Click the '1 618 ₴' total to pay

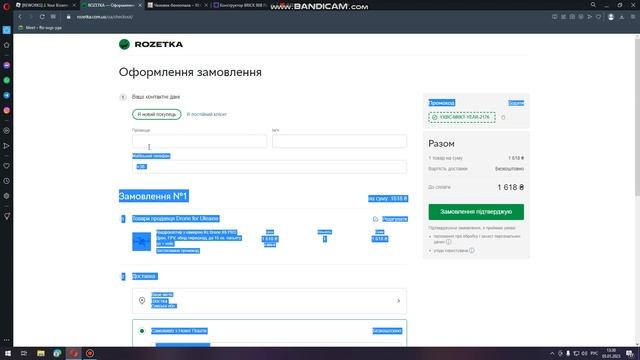point(511,187)
